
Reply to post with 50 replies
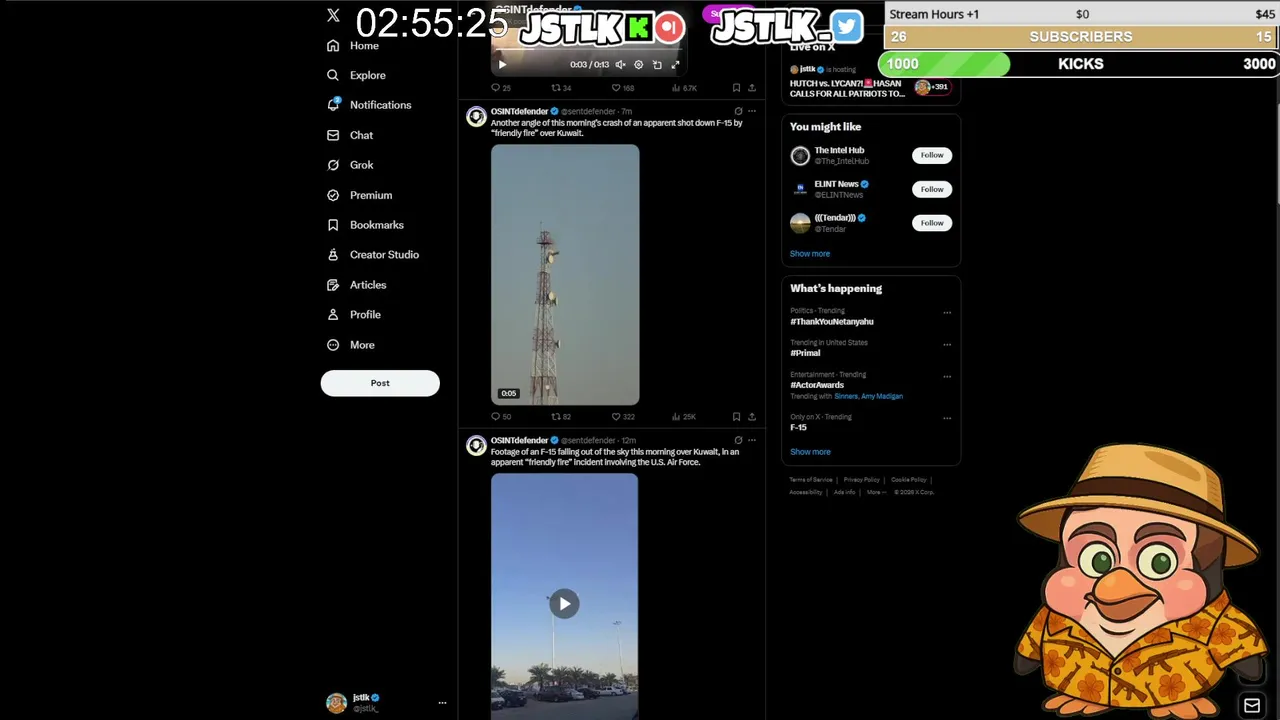(x=501, y=417)
